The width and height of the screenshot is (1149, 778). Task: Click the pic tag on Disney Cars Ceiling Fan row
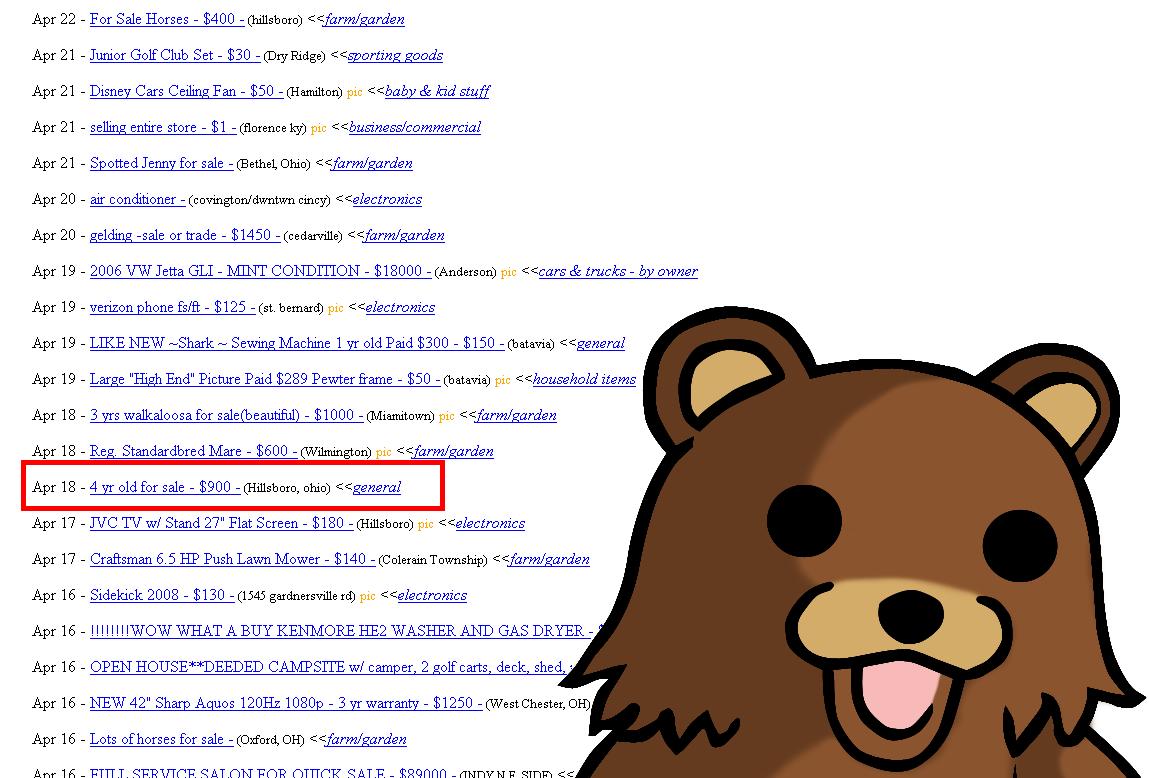coord(355,92)
